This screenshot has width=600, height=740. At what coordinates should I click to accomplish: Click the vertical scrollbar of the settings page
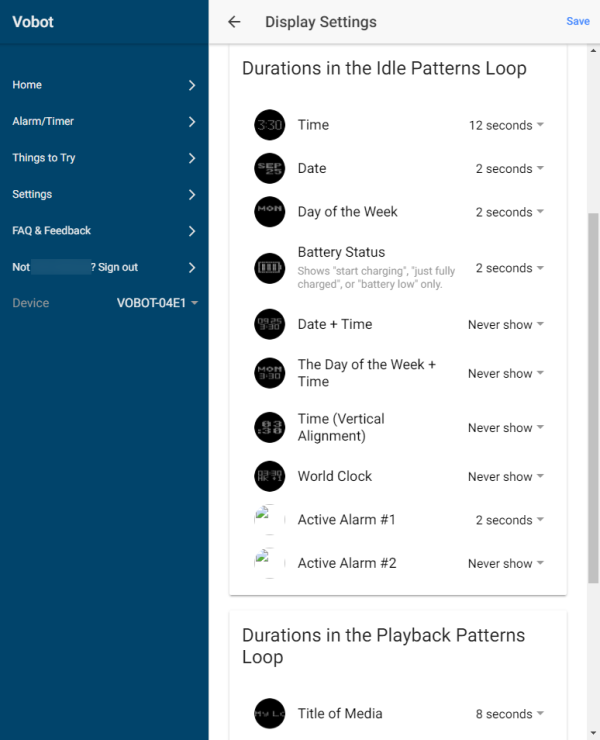(593, 400)
